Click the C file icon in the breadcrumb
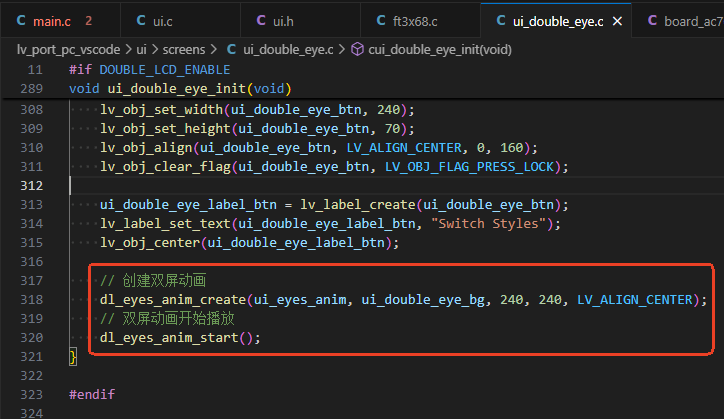This screenshot has height=419, width=724. click(x=232, y=49)
